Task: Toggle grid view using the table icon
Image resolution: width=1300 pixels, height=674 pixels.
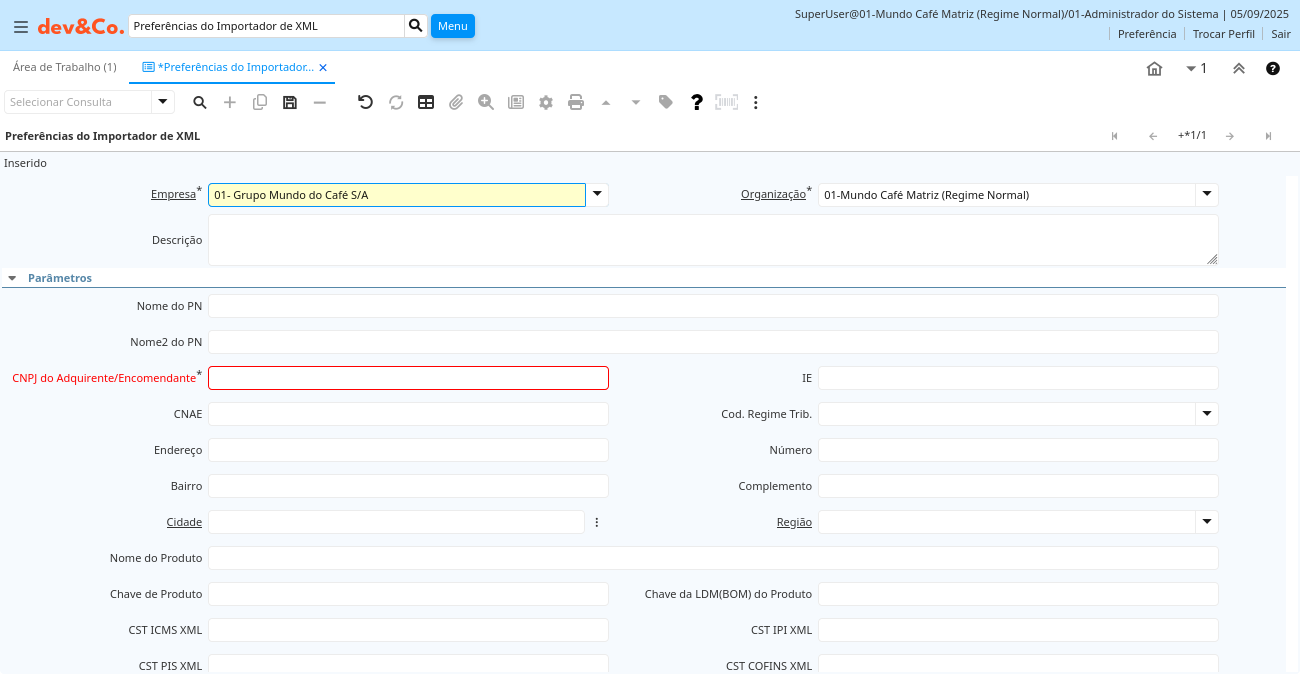Action: pos(426,102)
